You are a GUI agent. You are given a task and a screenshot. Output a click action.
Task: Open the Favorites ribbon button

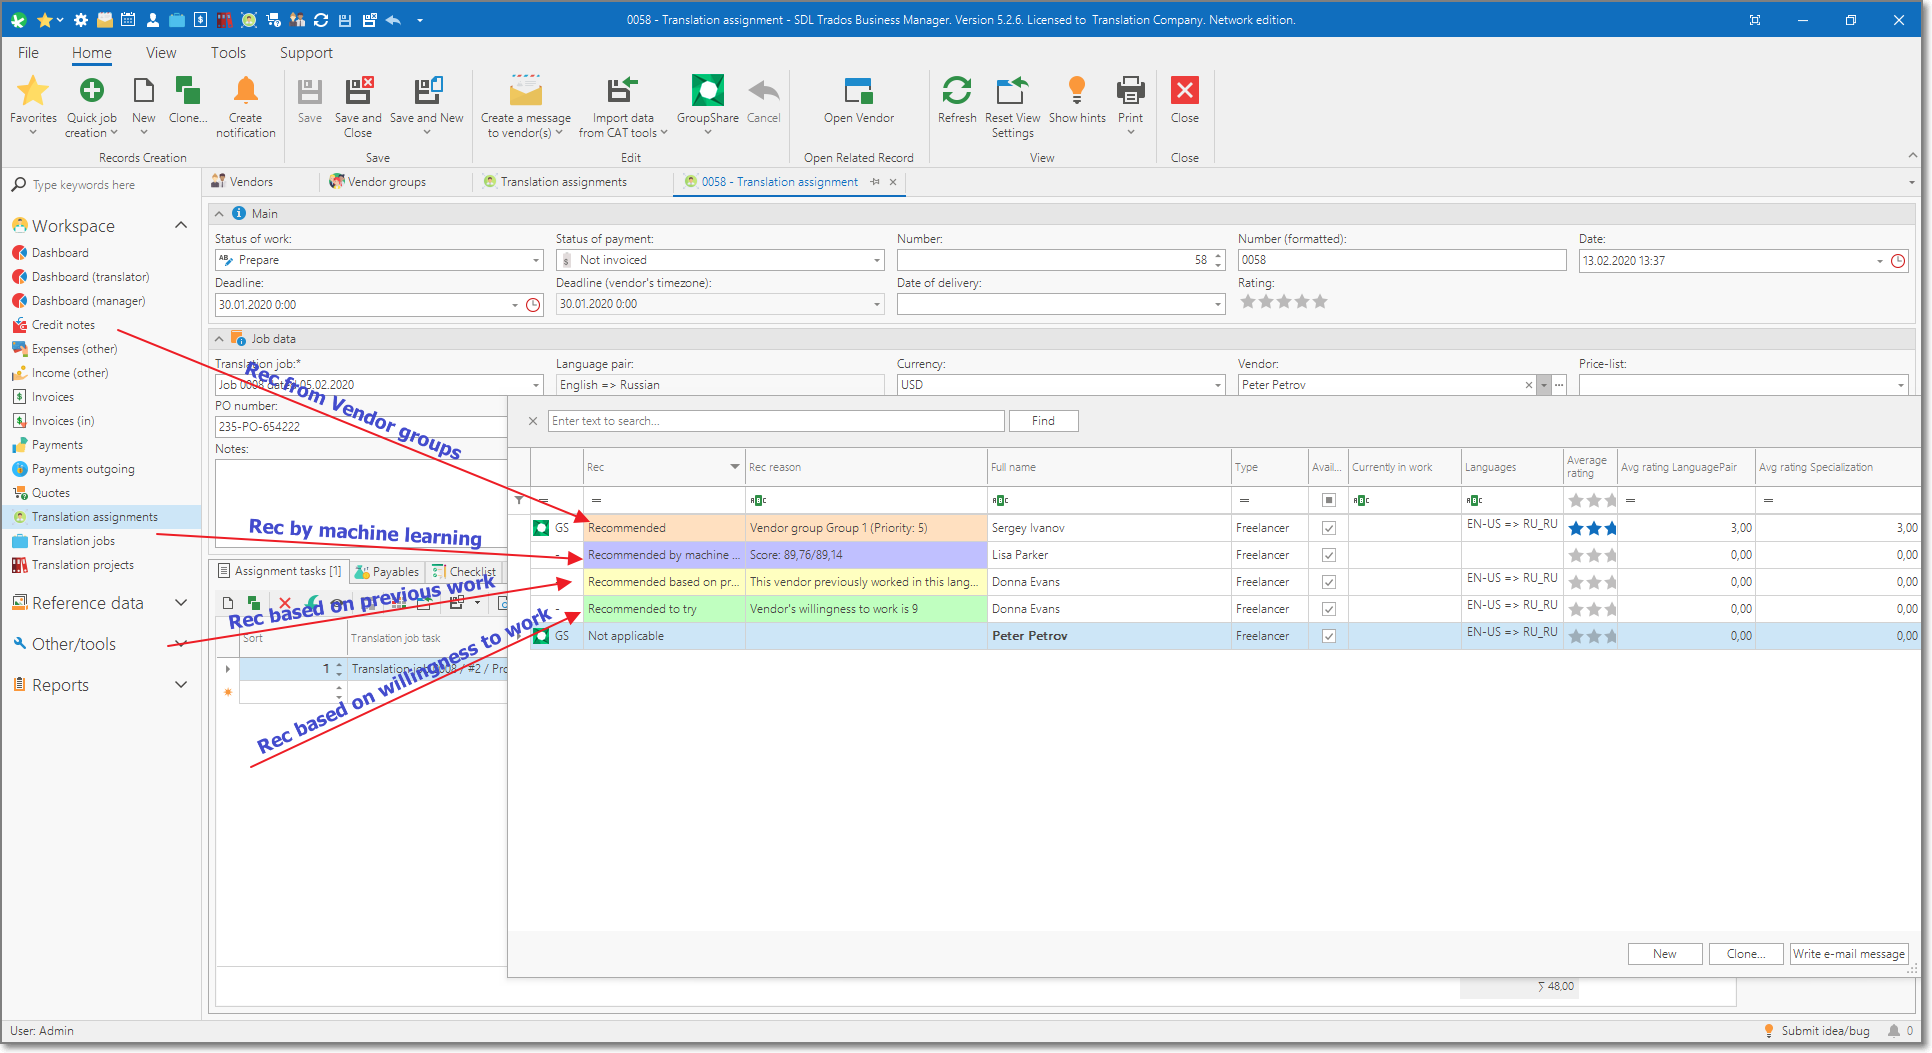[33, 104]
